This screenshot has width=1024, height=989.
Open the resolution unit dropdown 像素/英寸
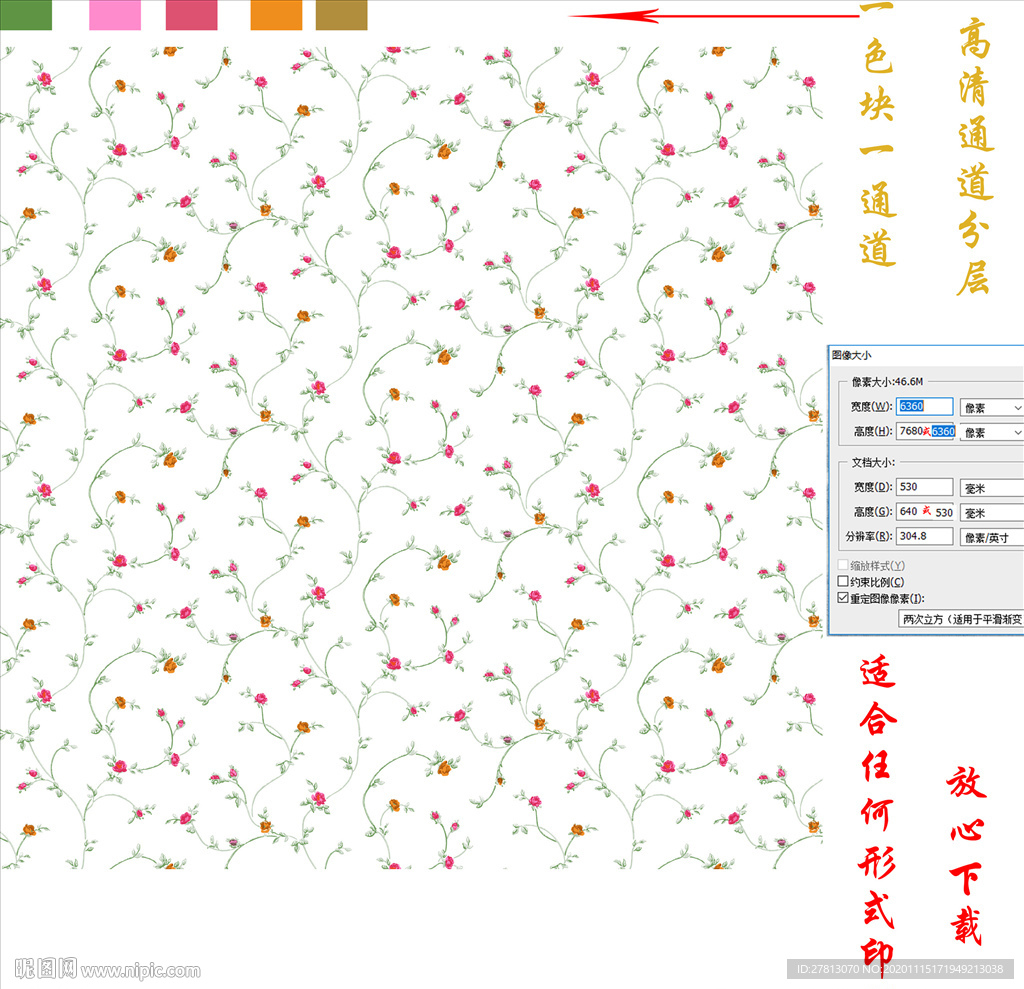pyautogui.click(x=991, y=538)
